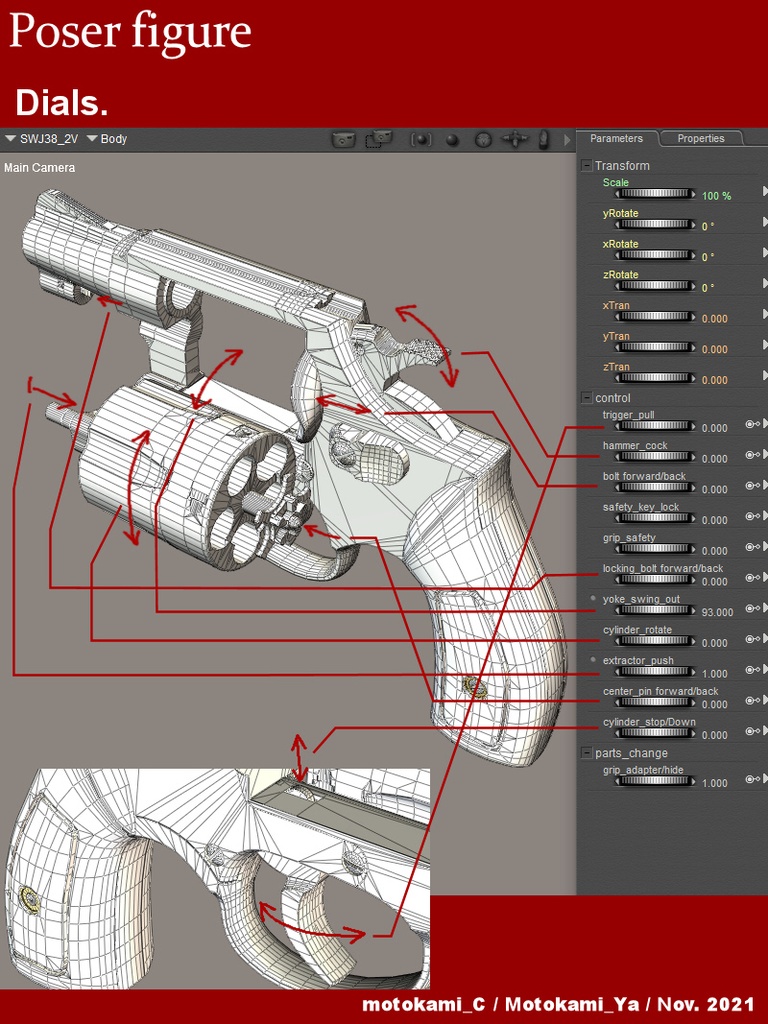The image size is (768, 1024).
Task: Click the yoke_swing_out value 93.000
Action: tap(717, 612)
